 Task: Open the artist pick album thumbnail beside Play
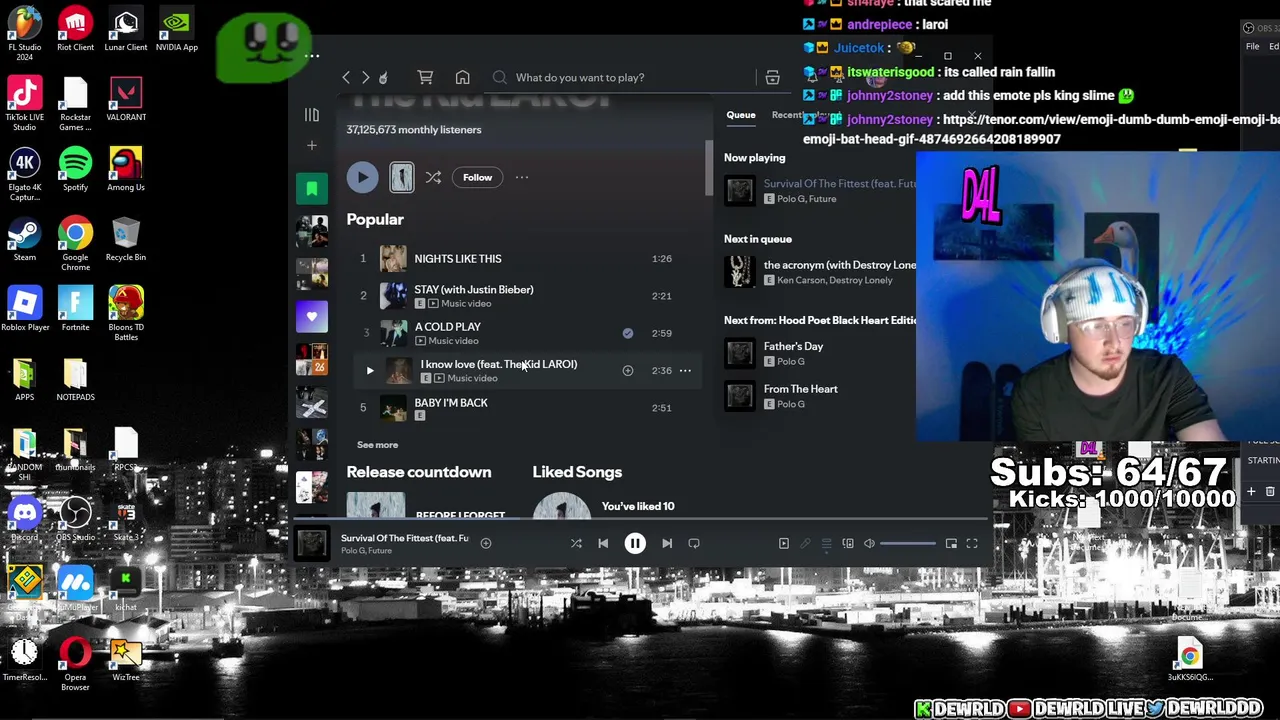tap(401, 177)
